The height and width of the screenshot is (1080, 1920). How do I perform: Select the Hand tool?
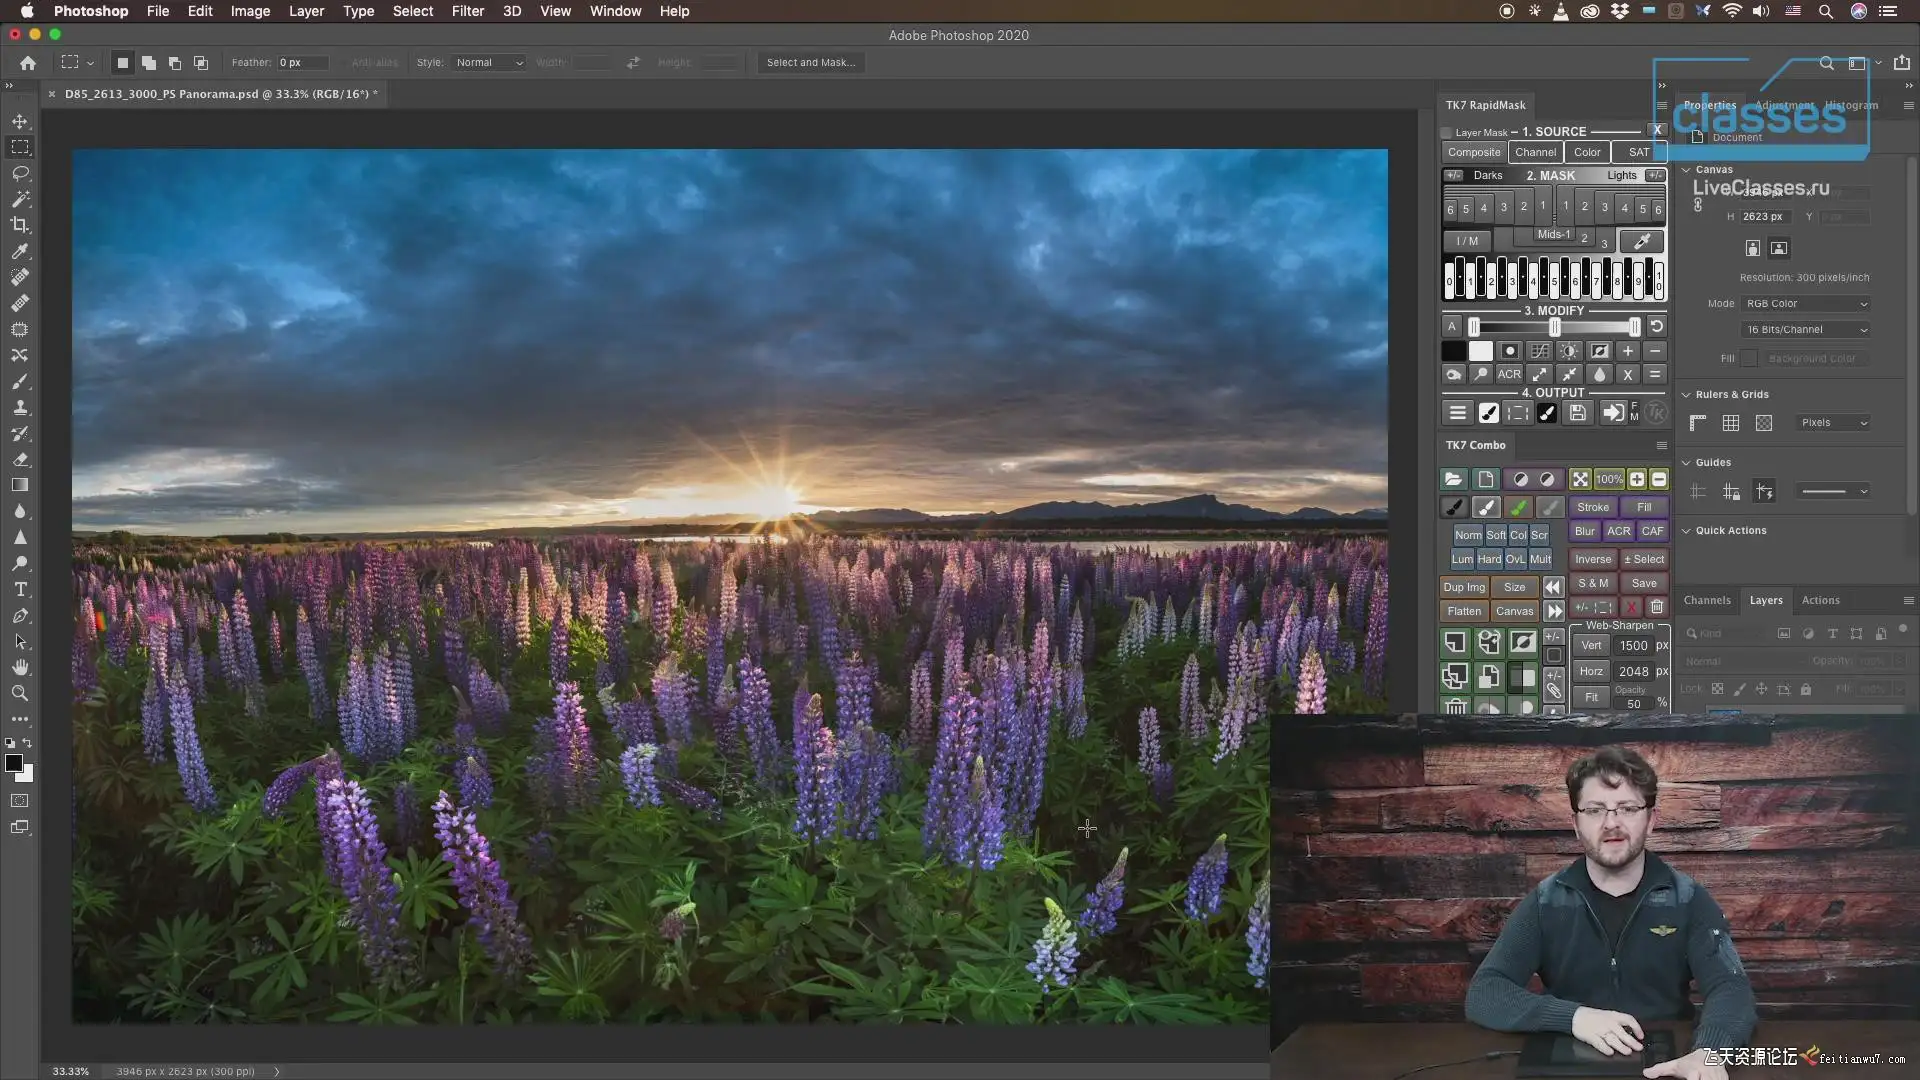tap(20, 667)
